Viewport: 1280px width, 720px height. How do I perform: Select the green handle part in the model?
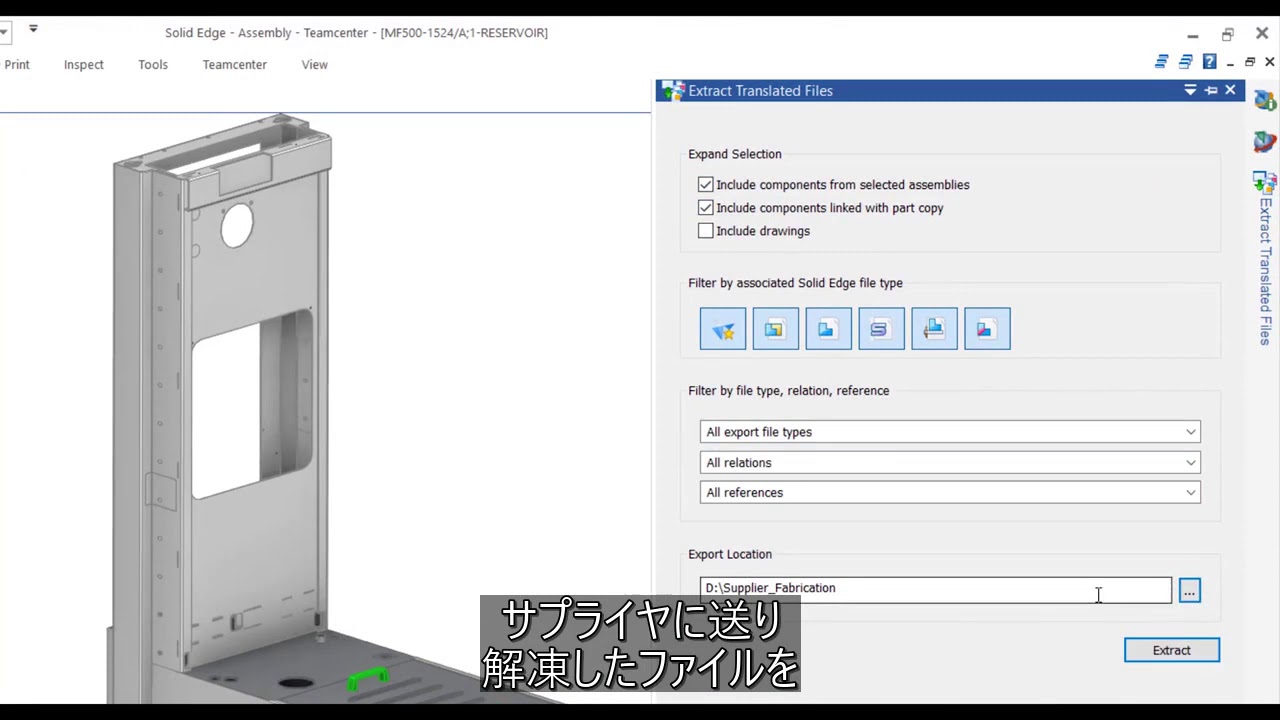(367, 679)
